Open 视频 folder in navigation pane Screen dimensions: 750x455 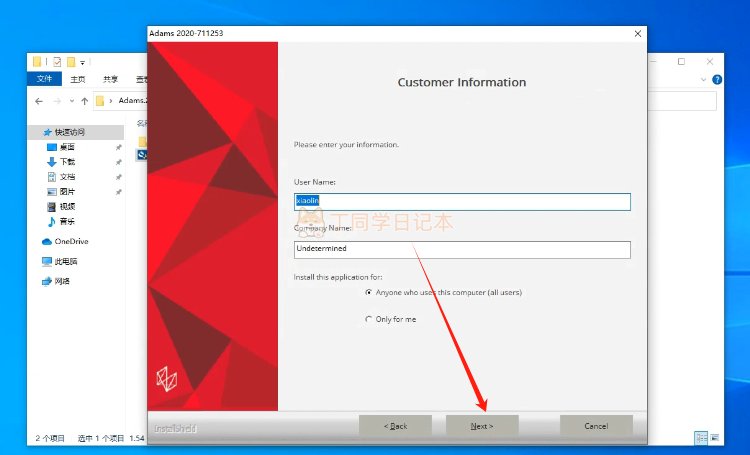coord(67,206)
